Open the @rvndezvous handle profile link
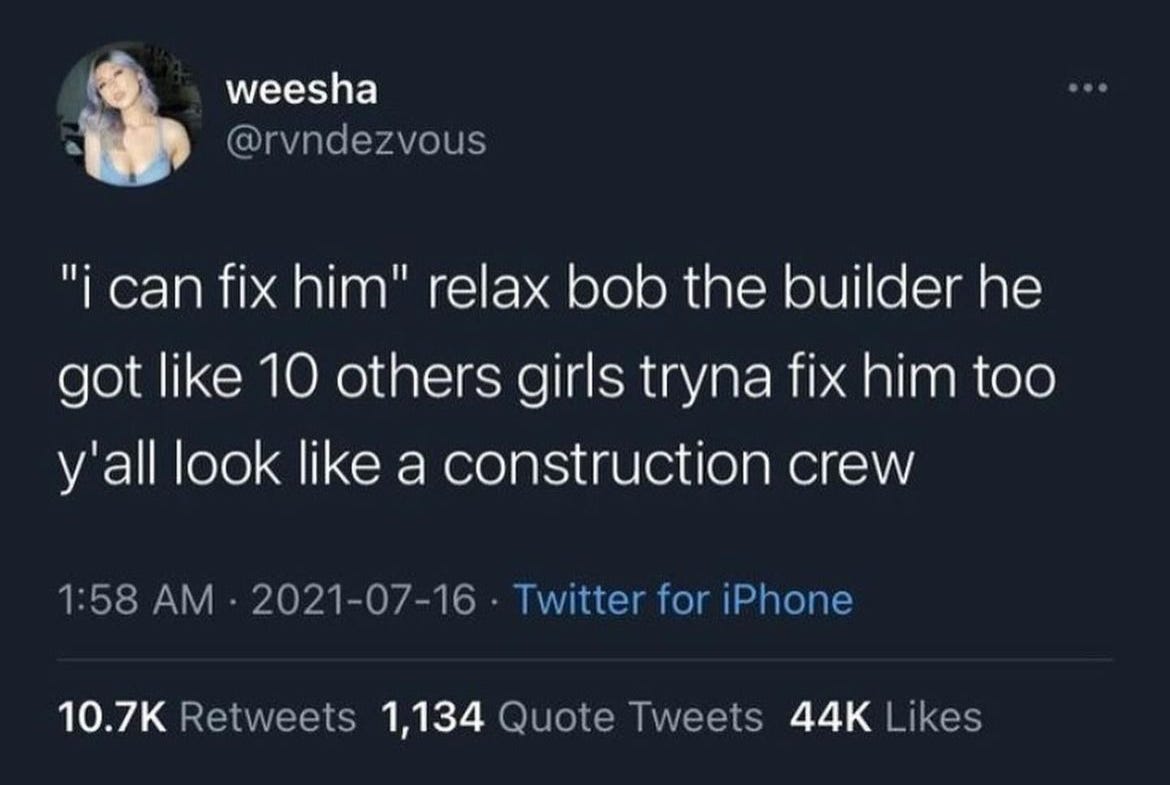Image resolution: width=1170 pixels, height=785 pixels. pos(356,140)
